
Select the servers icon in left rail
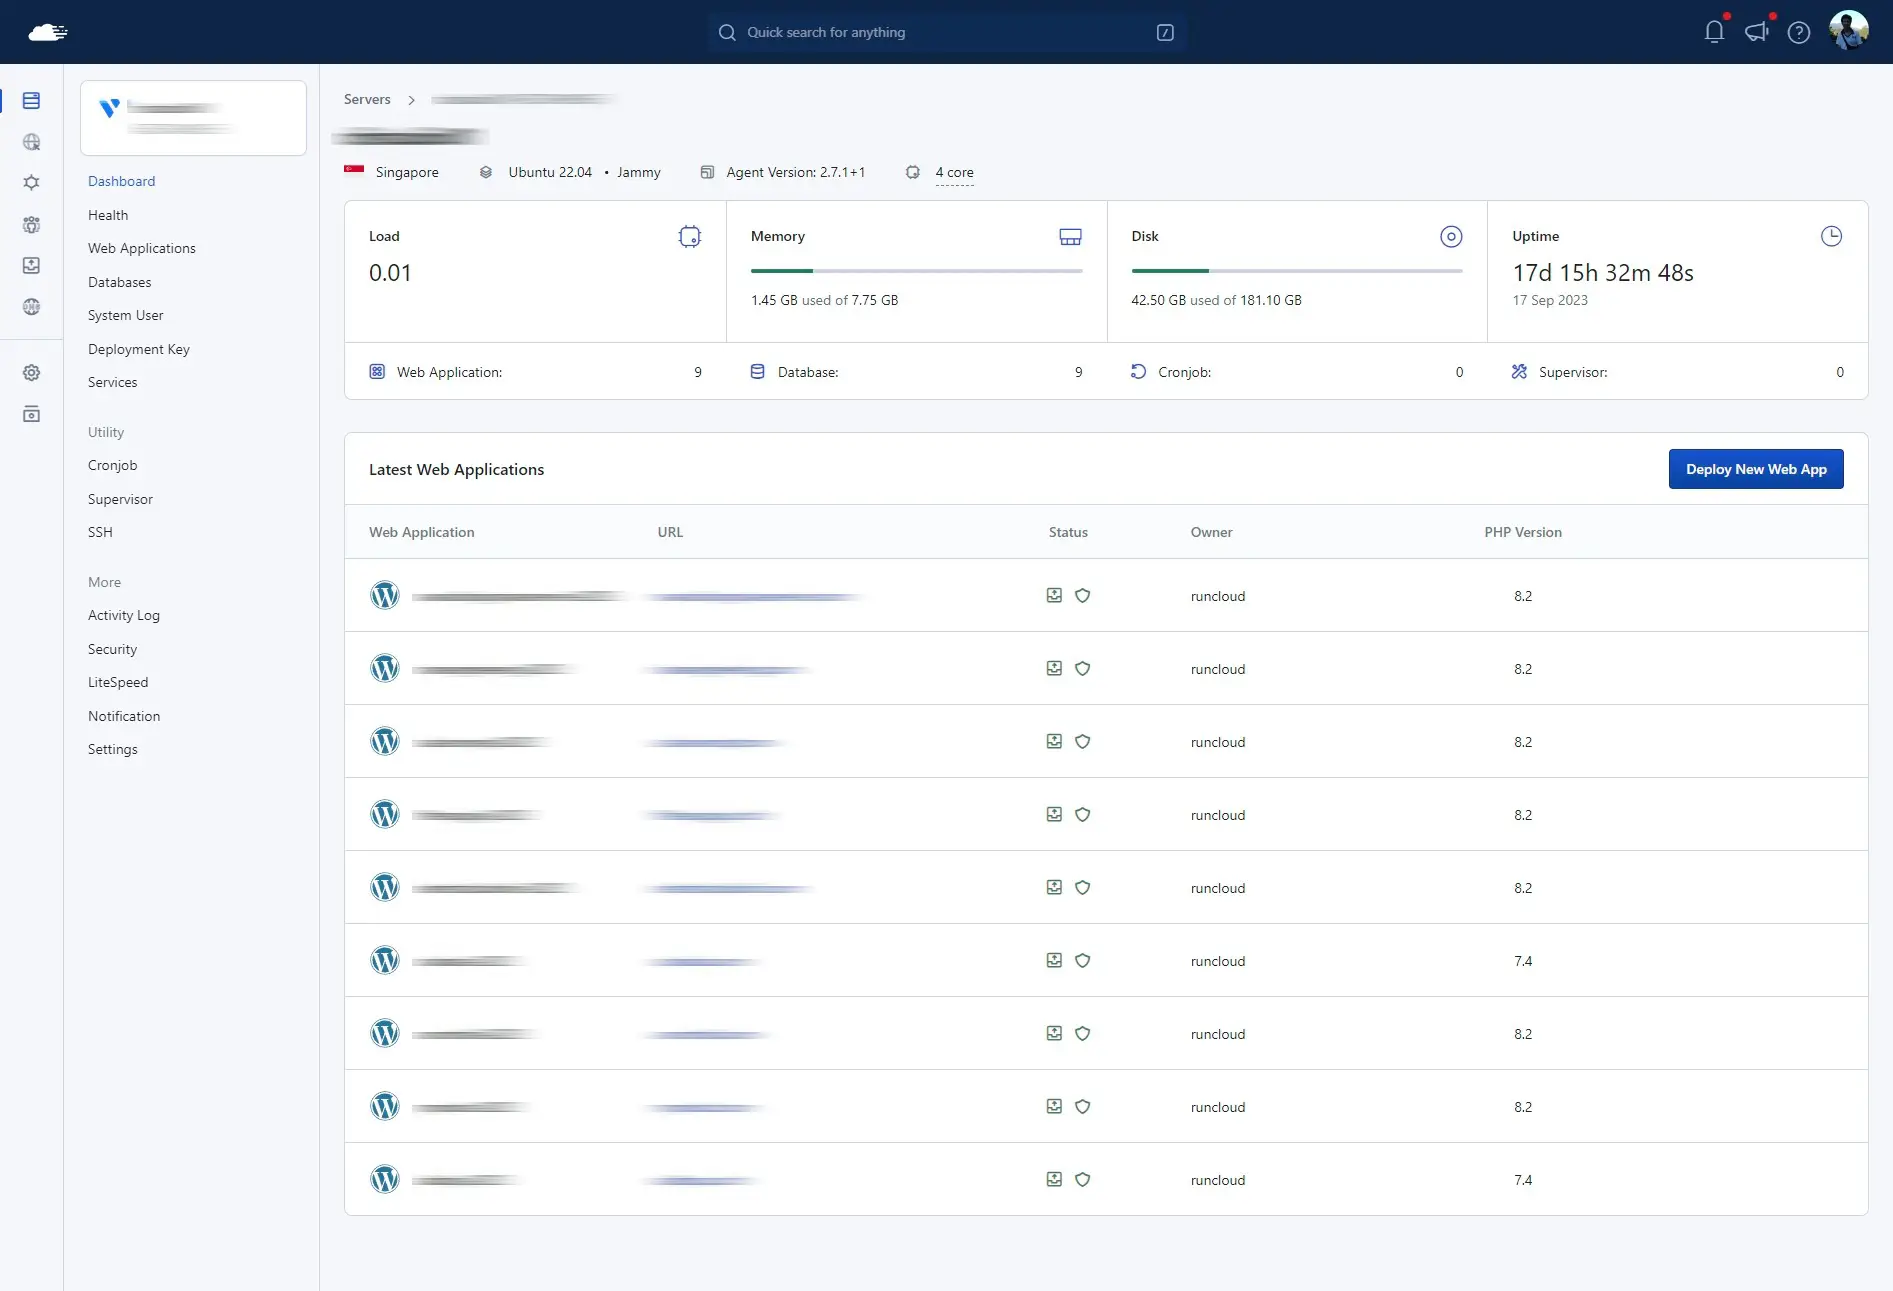click(31, 101)
